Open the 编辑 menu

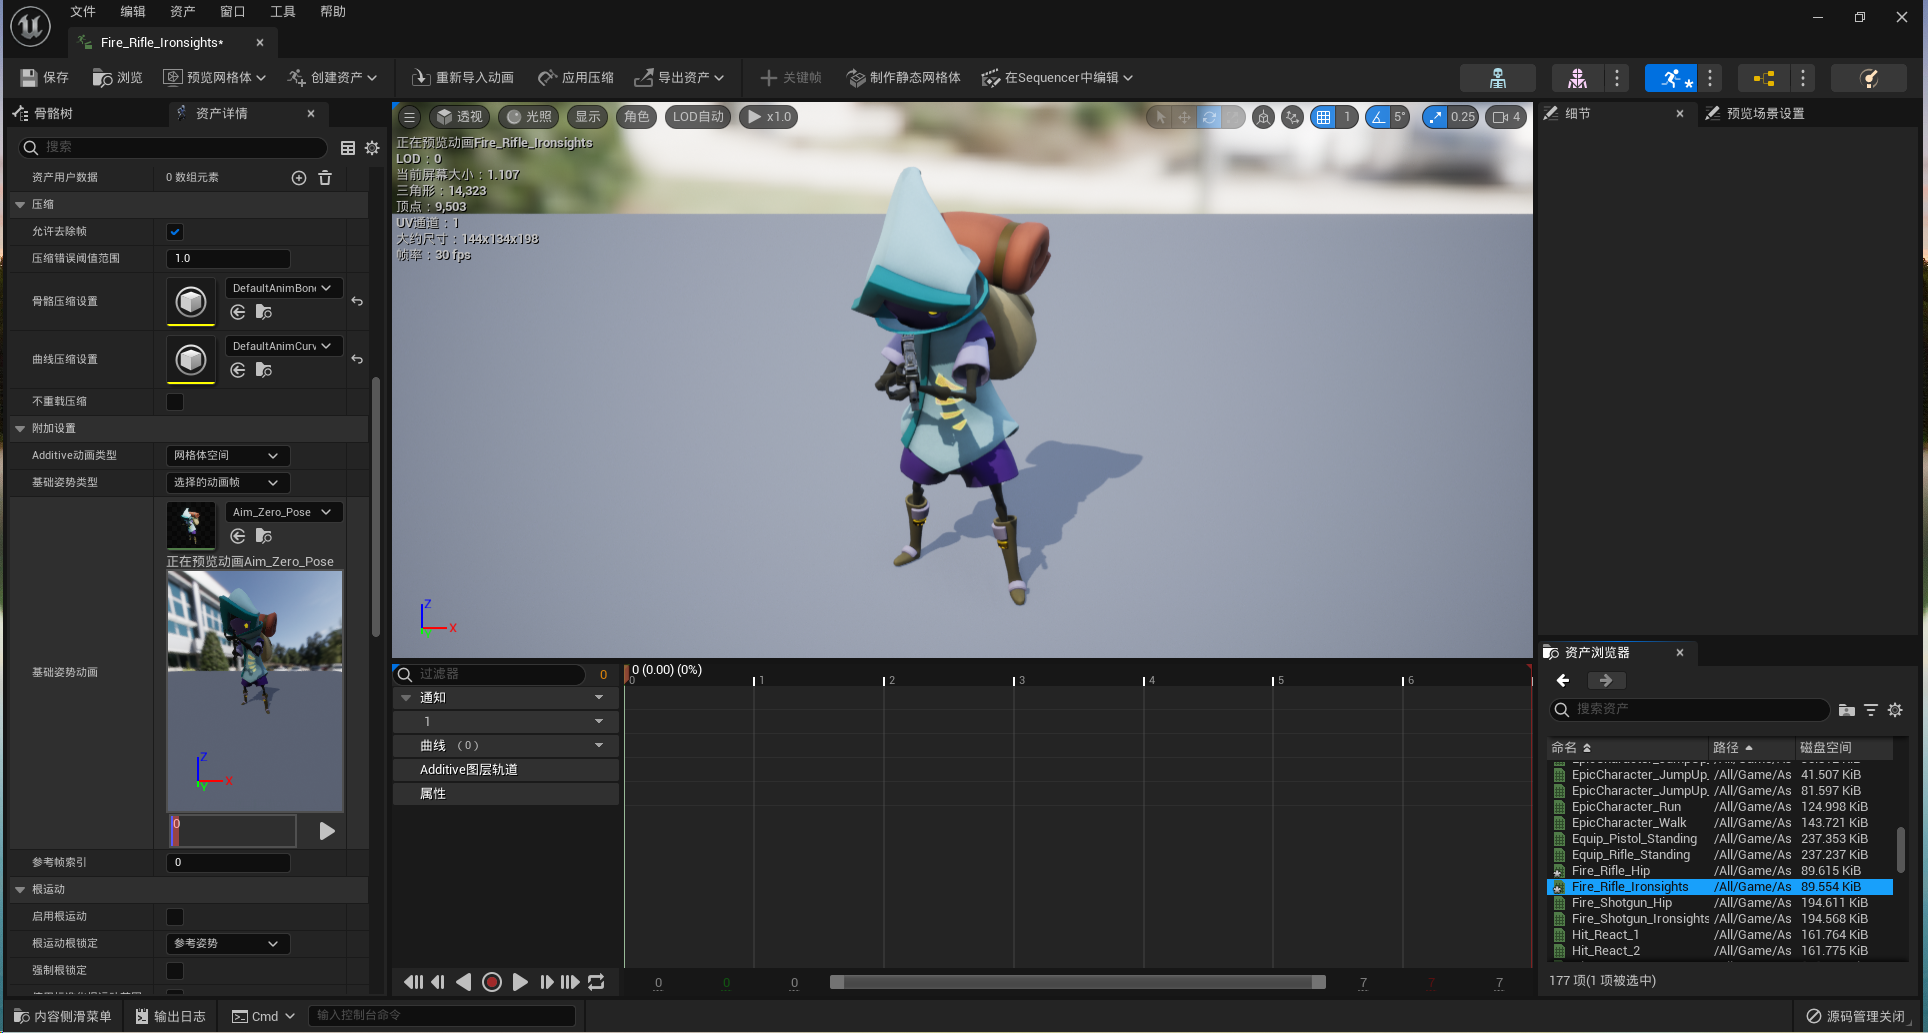[133, 12]
